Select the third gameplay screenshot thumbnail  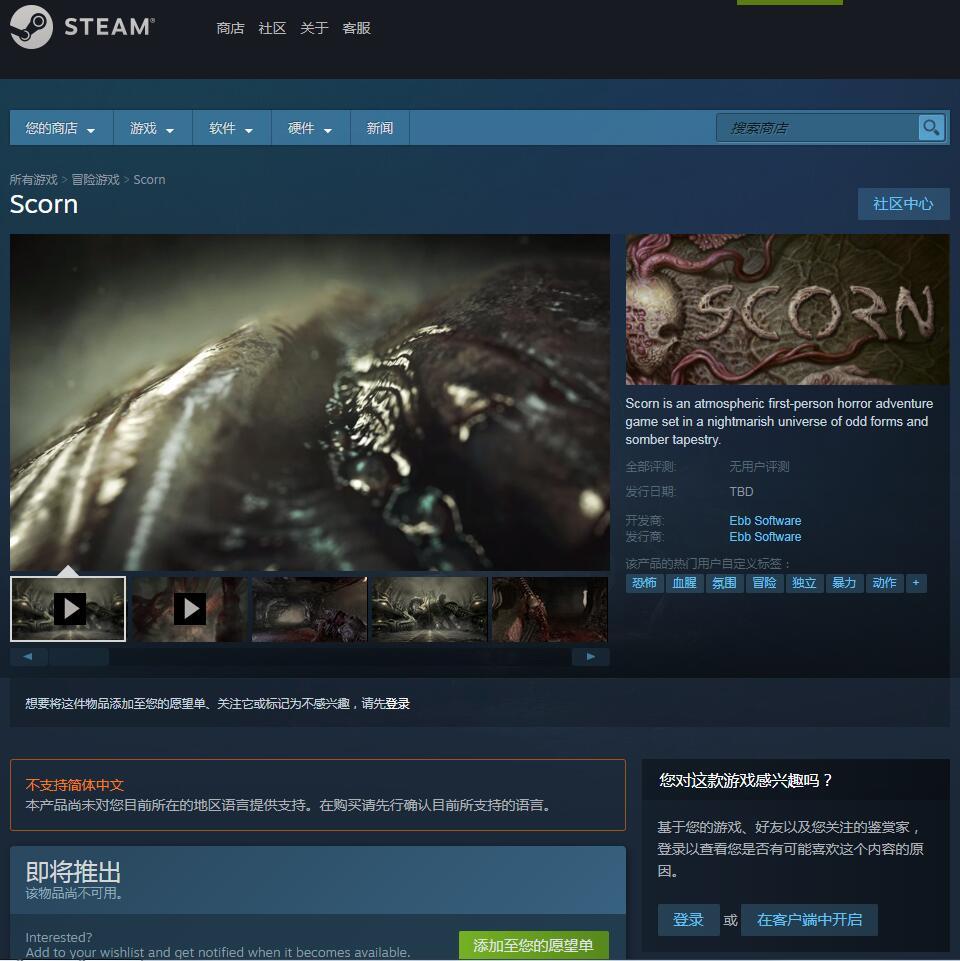309,609
